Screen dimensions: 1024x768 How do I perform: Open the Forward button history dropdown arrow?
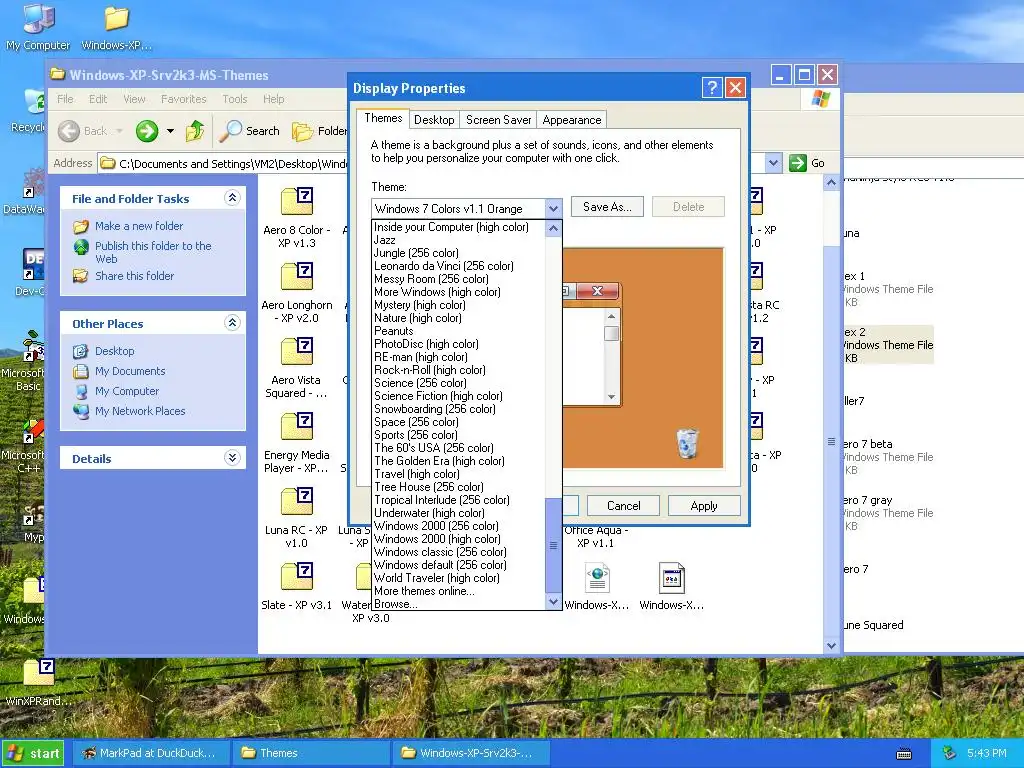pyautogui.click(x=170, y=131)
